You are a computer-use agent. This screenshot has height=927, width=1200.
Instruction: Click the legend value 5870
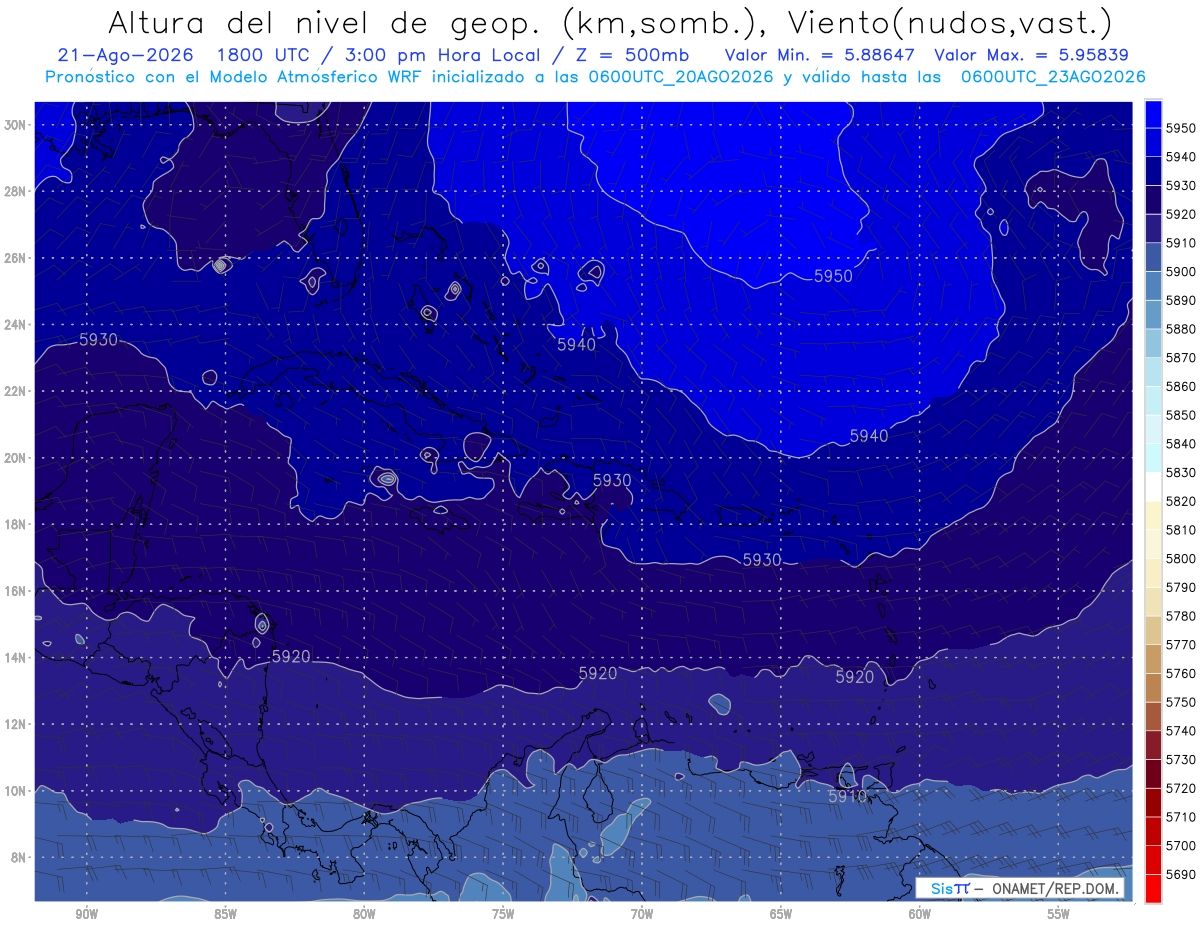coord(1181,357)
